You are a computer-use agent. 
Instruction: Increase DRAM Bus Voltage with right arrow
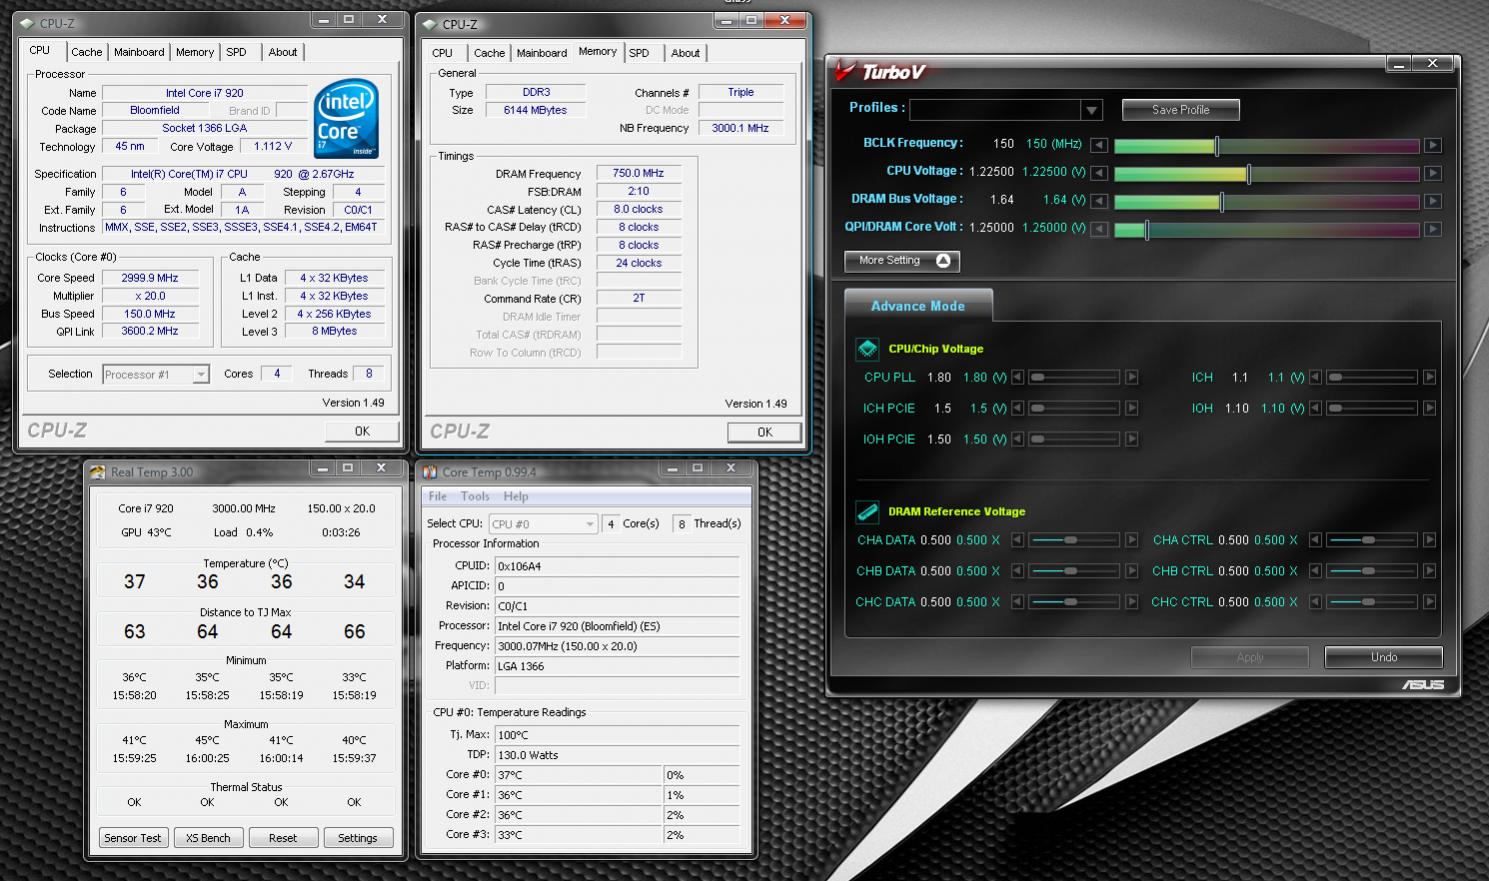[x=1433, y=201]
